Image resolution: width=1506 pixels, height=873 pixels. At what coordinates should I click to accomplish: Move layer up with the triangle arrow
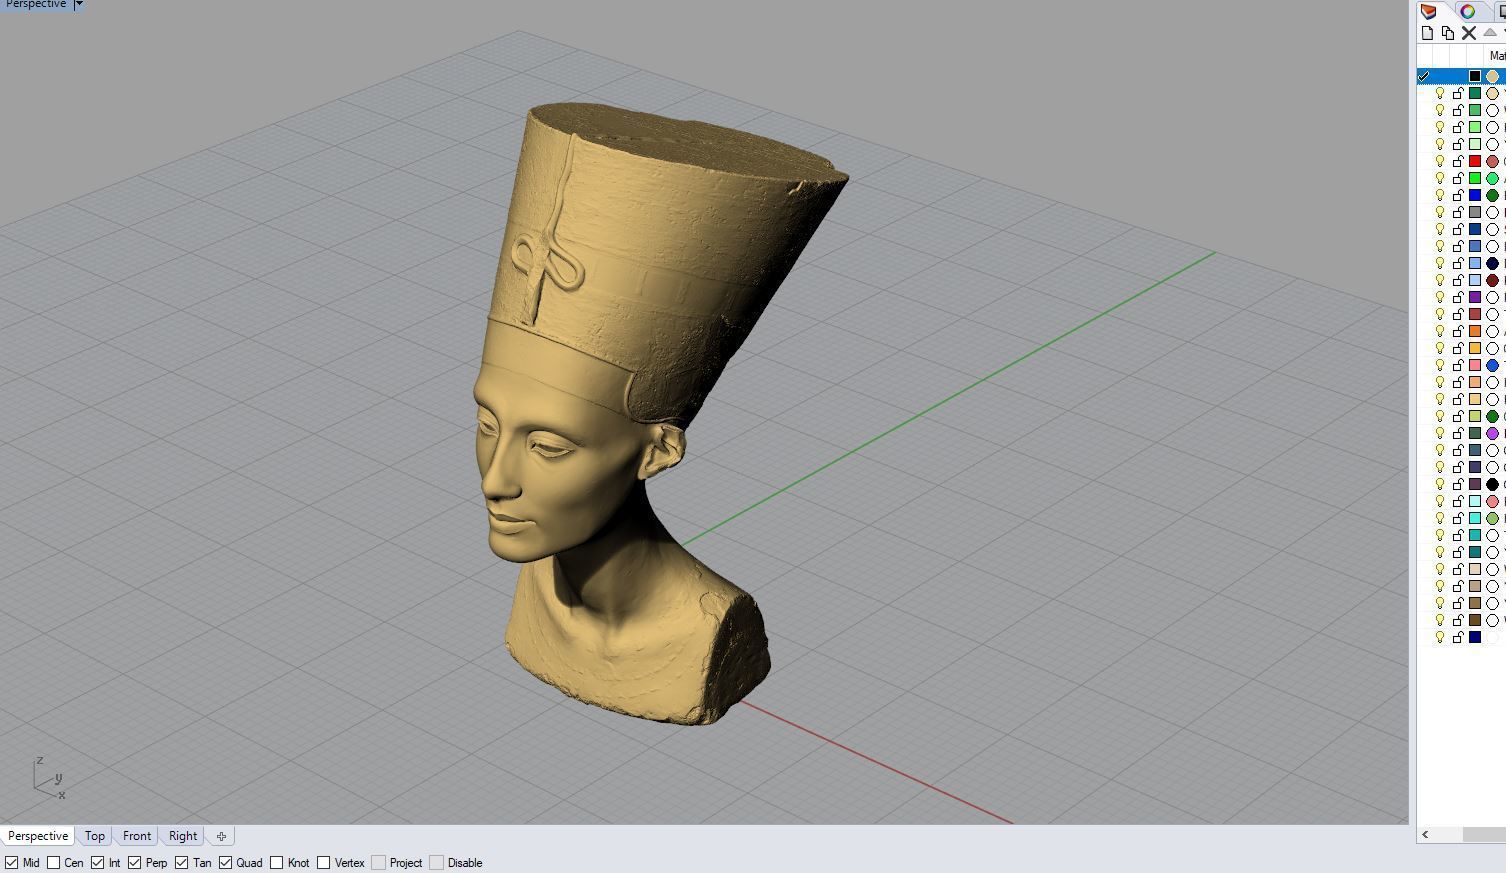[x=1489, y=32]
